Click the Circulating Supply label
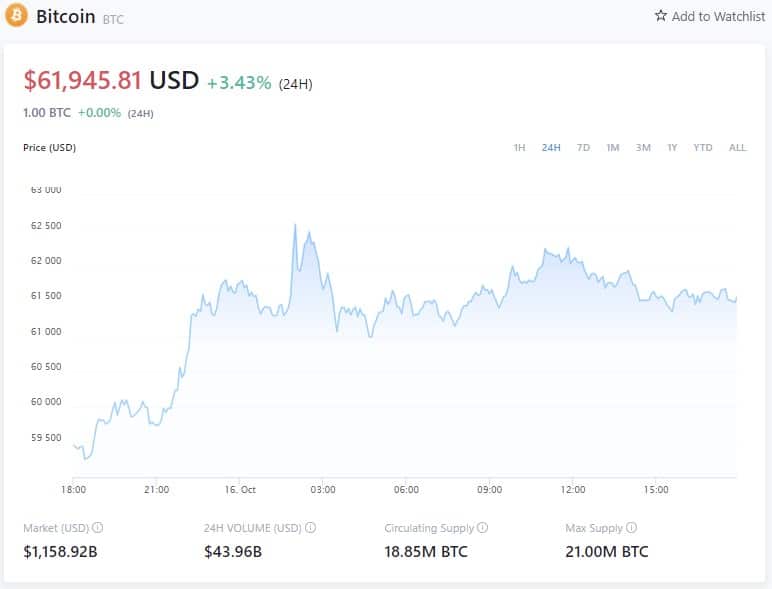This screenshot has height=589, width=772. (x=429, y=528)
